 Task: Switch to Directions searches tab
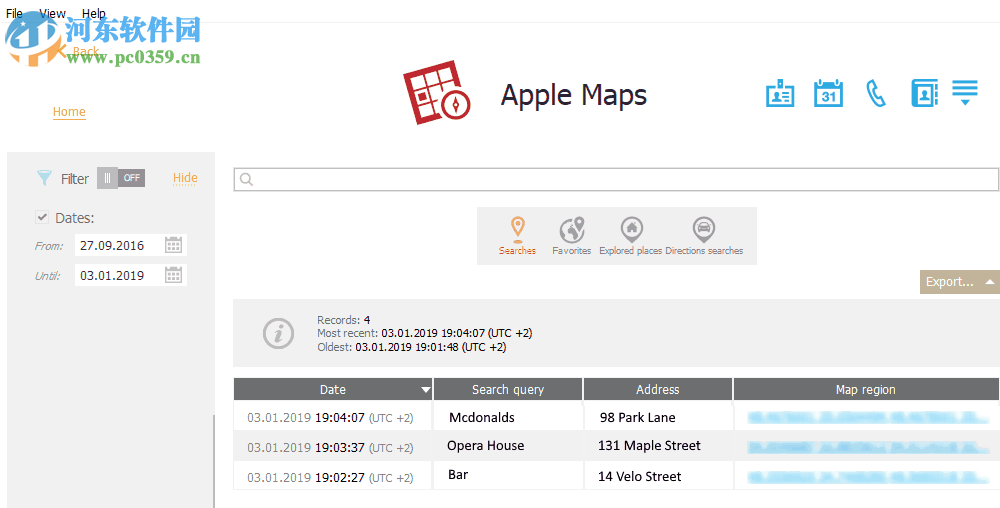[x=704, y=236]
